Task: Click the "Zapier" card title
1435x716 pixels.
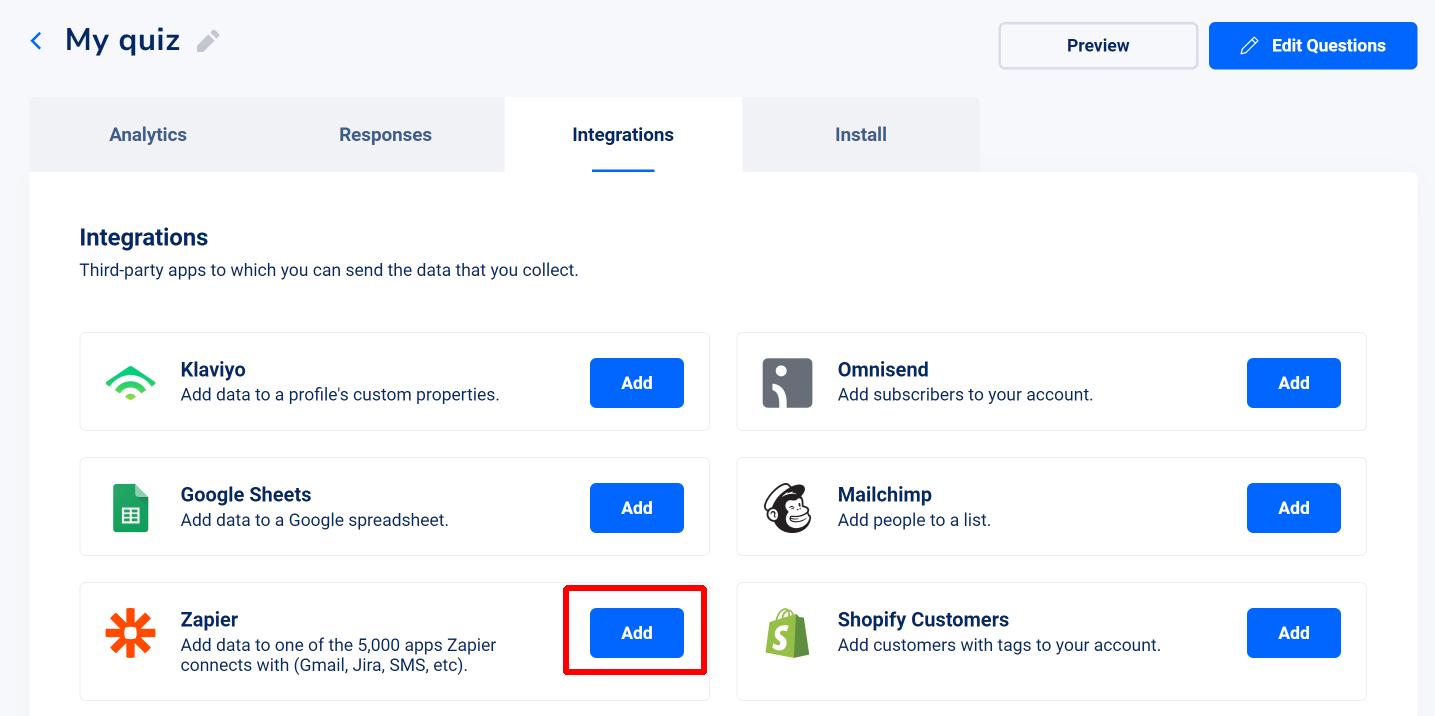Action: (209, 620)
